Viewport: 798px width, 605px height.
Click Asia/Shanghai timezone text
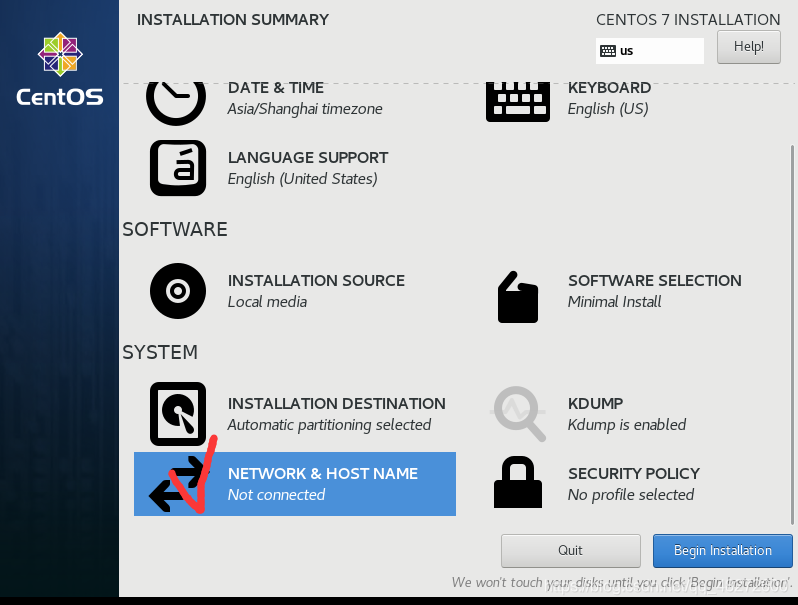click(x=305, y=109)
